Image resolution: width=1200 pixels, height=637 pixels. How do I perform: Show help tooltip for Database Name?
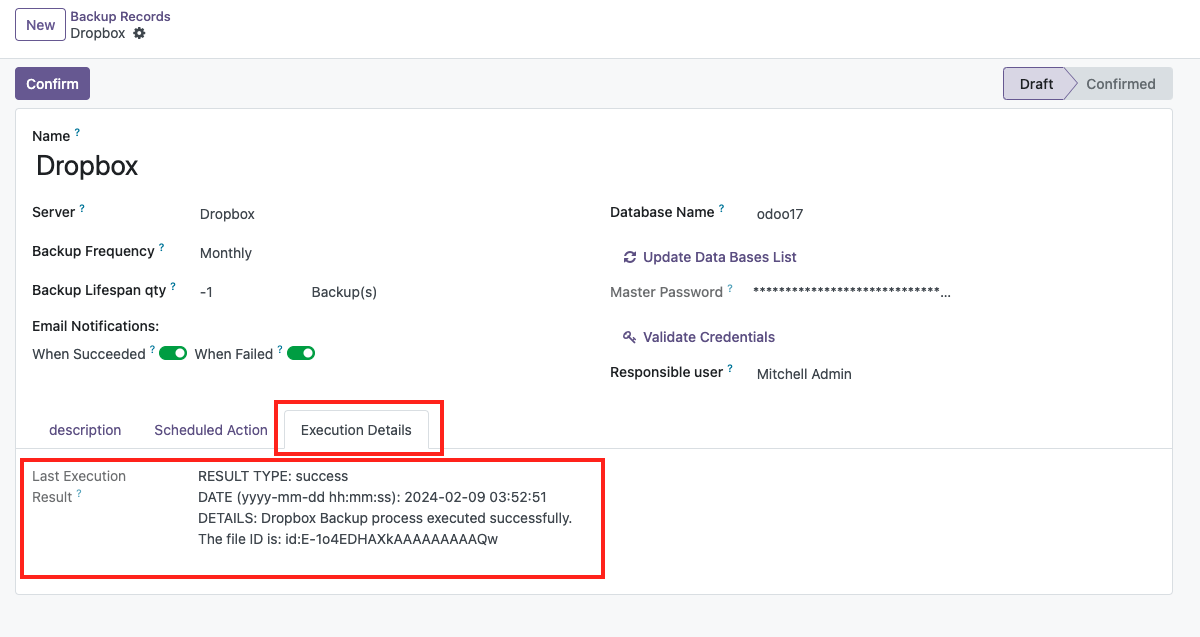(x=722, y=208)
